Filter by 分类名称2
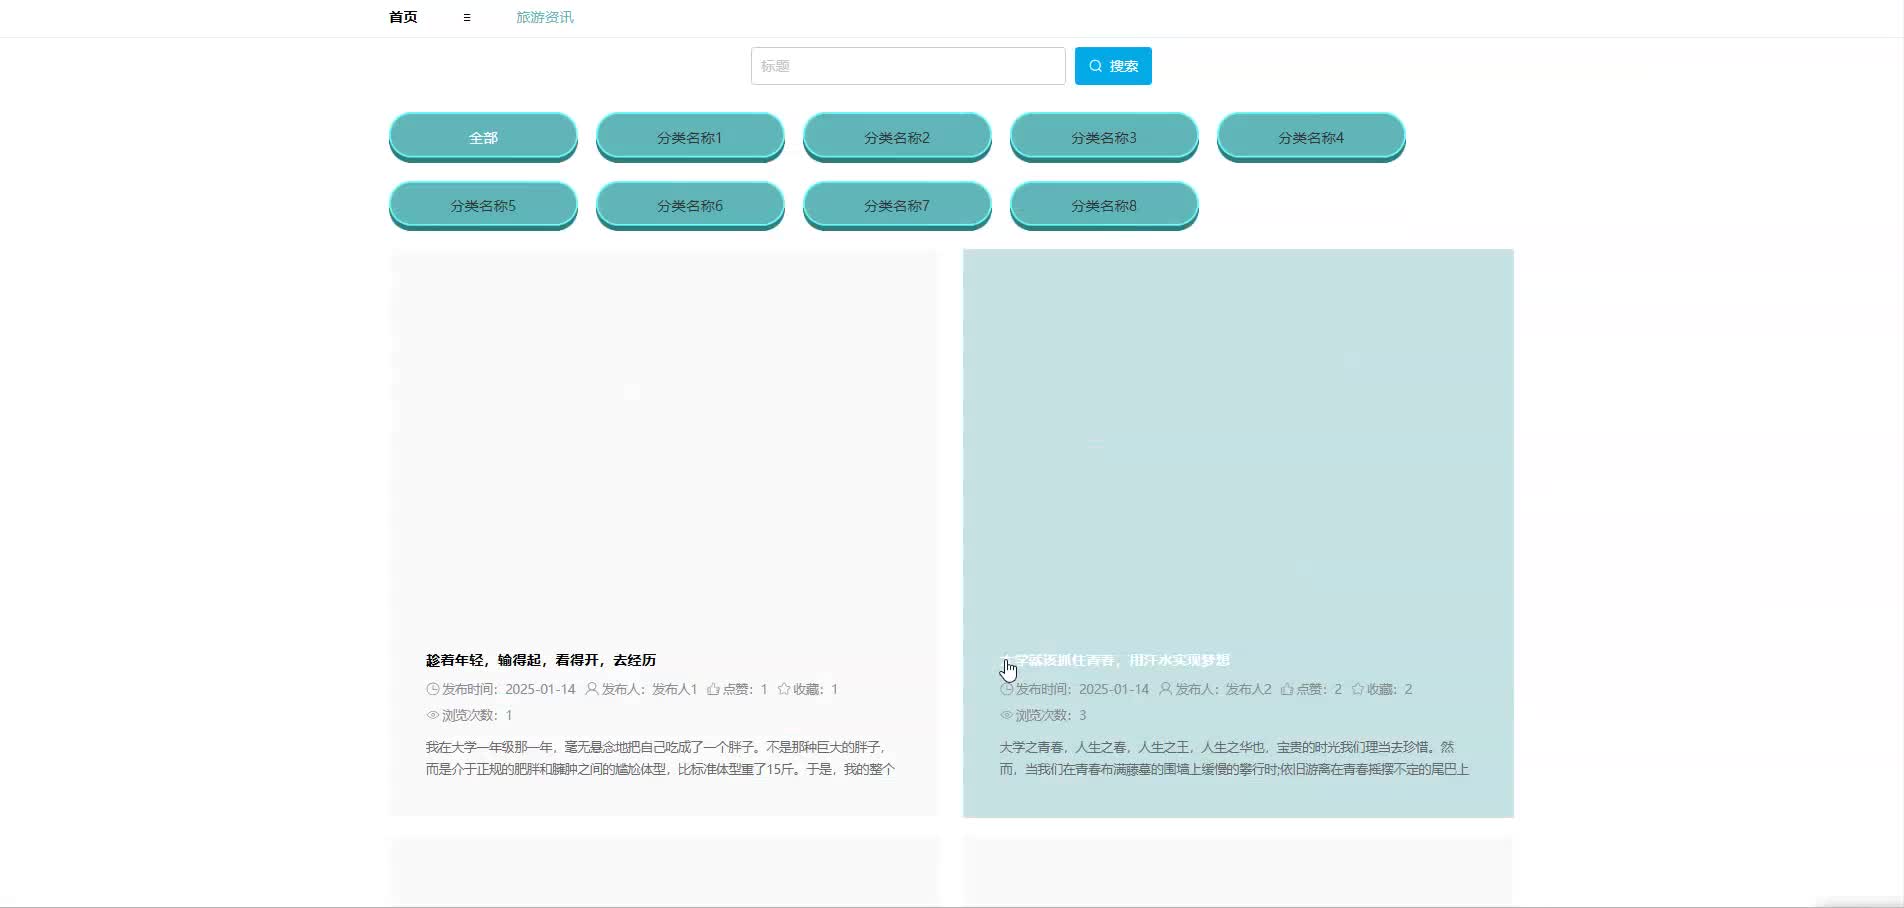 897,137
